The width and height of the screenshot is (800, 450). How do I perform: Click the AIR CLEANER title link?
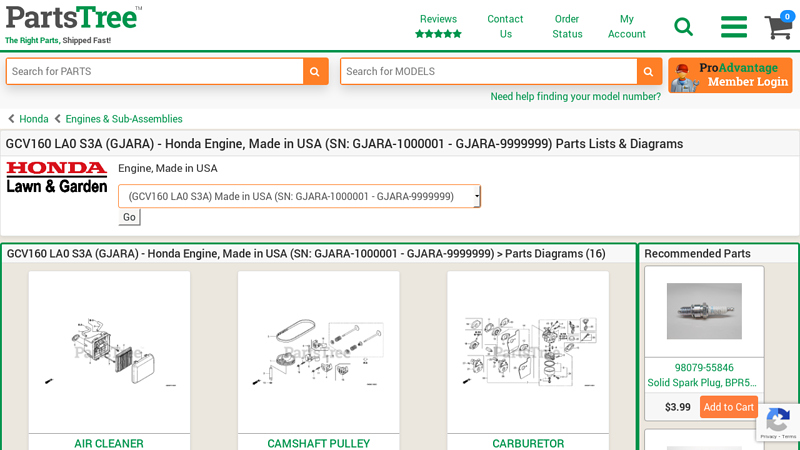click(x=109, y=443)
